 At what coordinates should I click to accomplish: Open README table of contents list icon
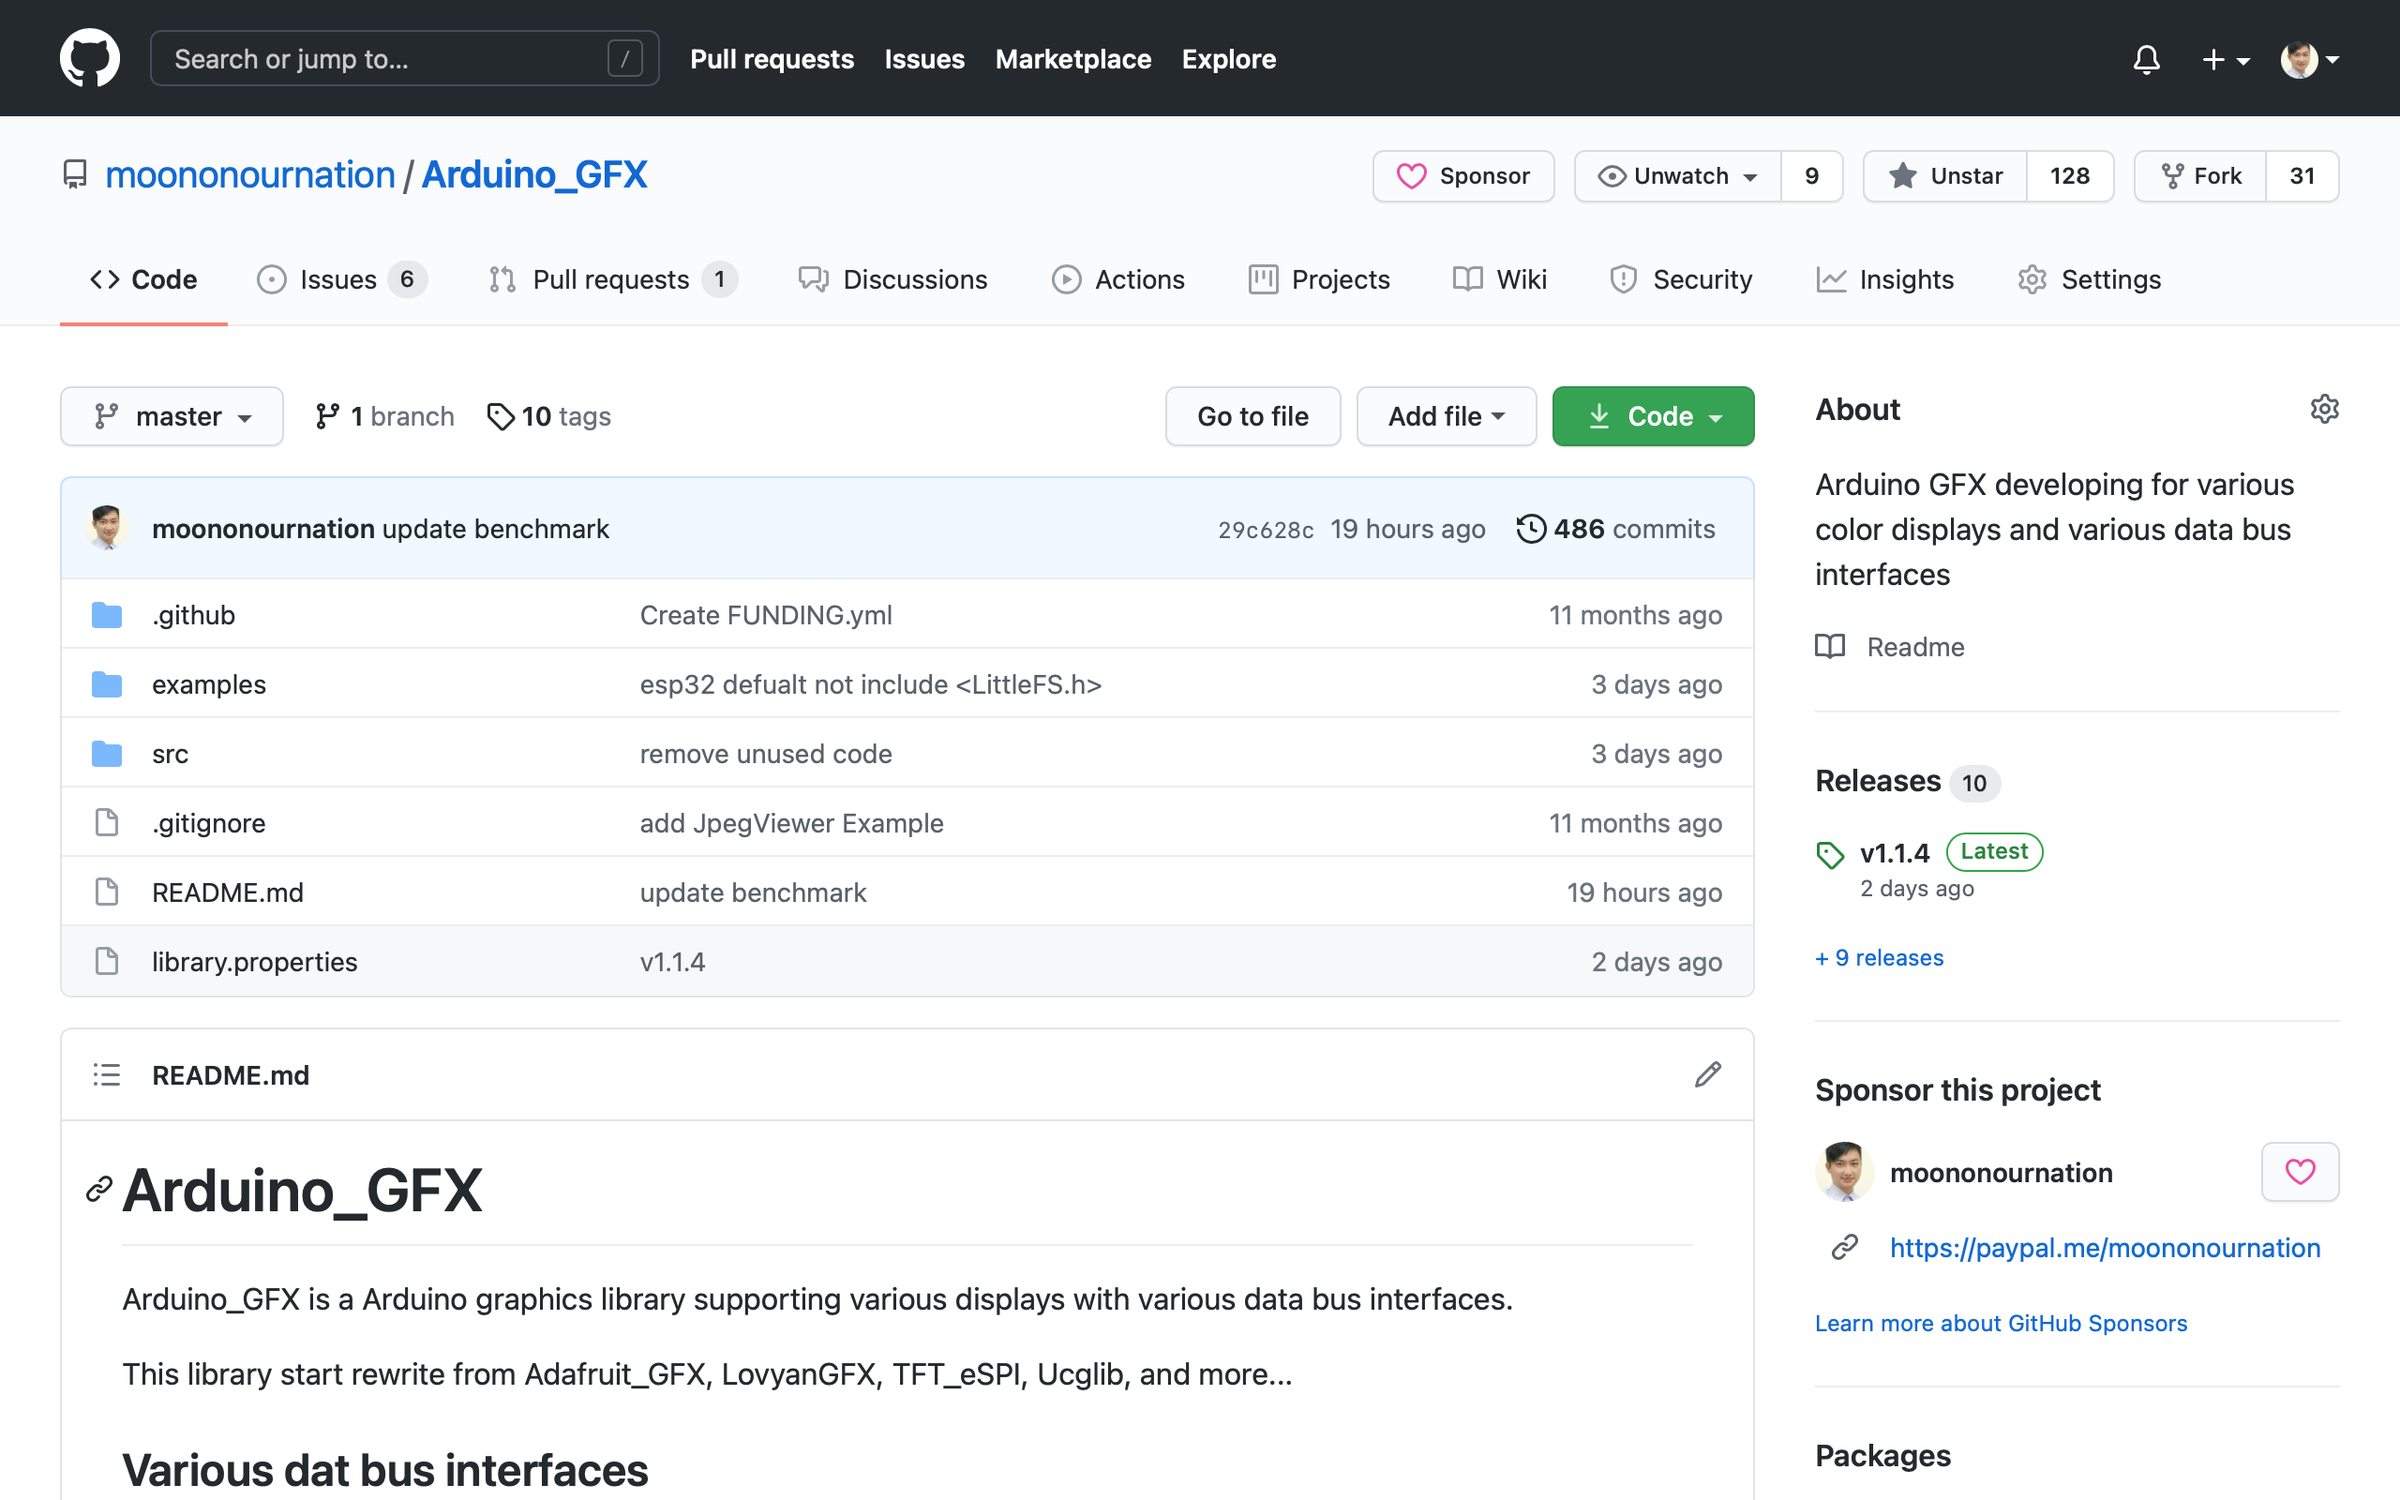107,1075
